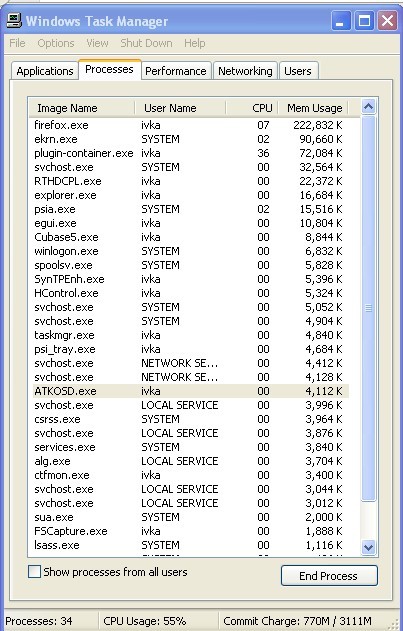Select the HControl.exe process

189,293
